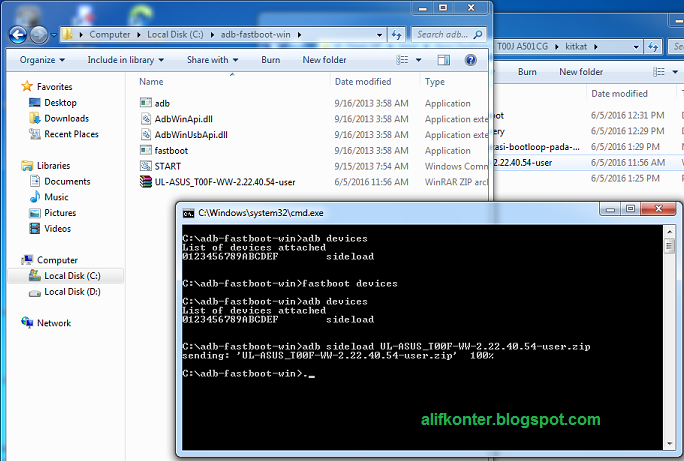Select the fastboot application icon

(146, 150)
